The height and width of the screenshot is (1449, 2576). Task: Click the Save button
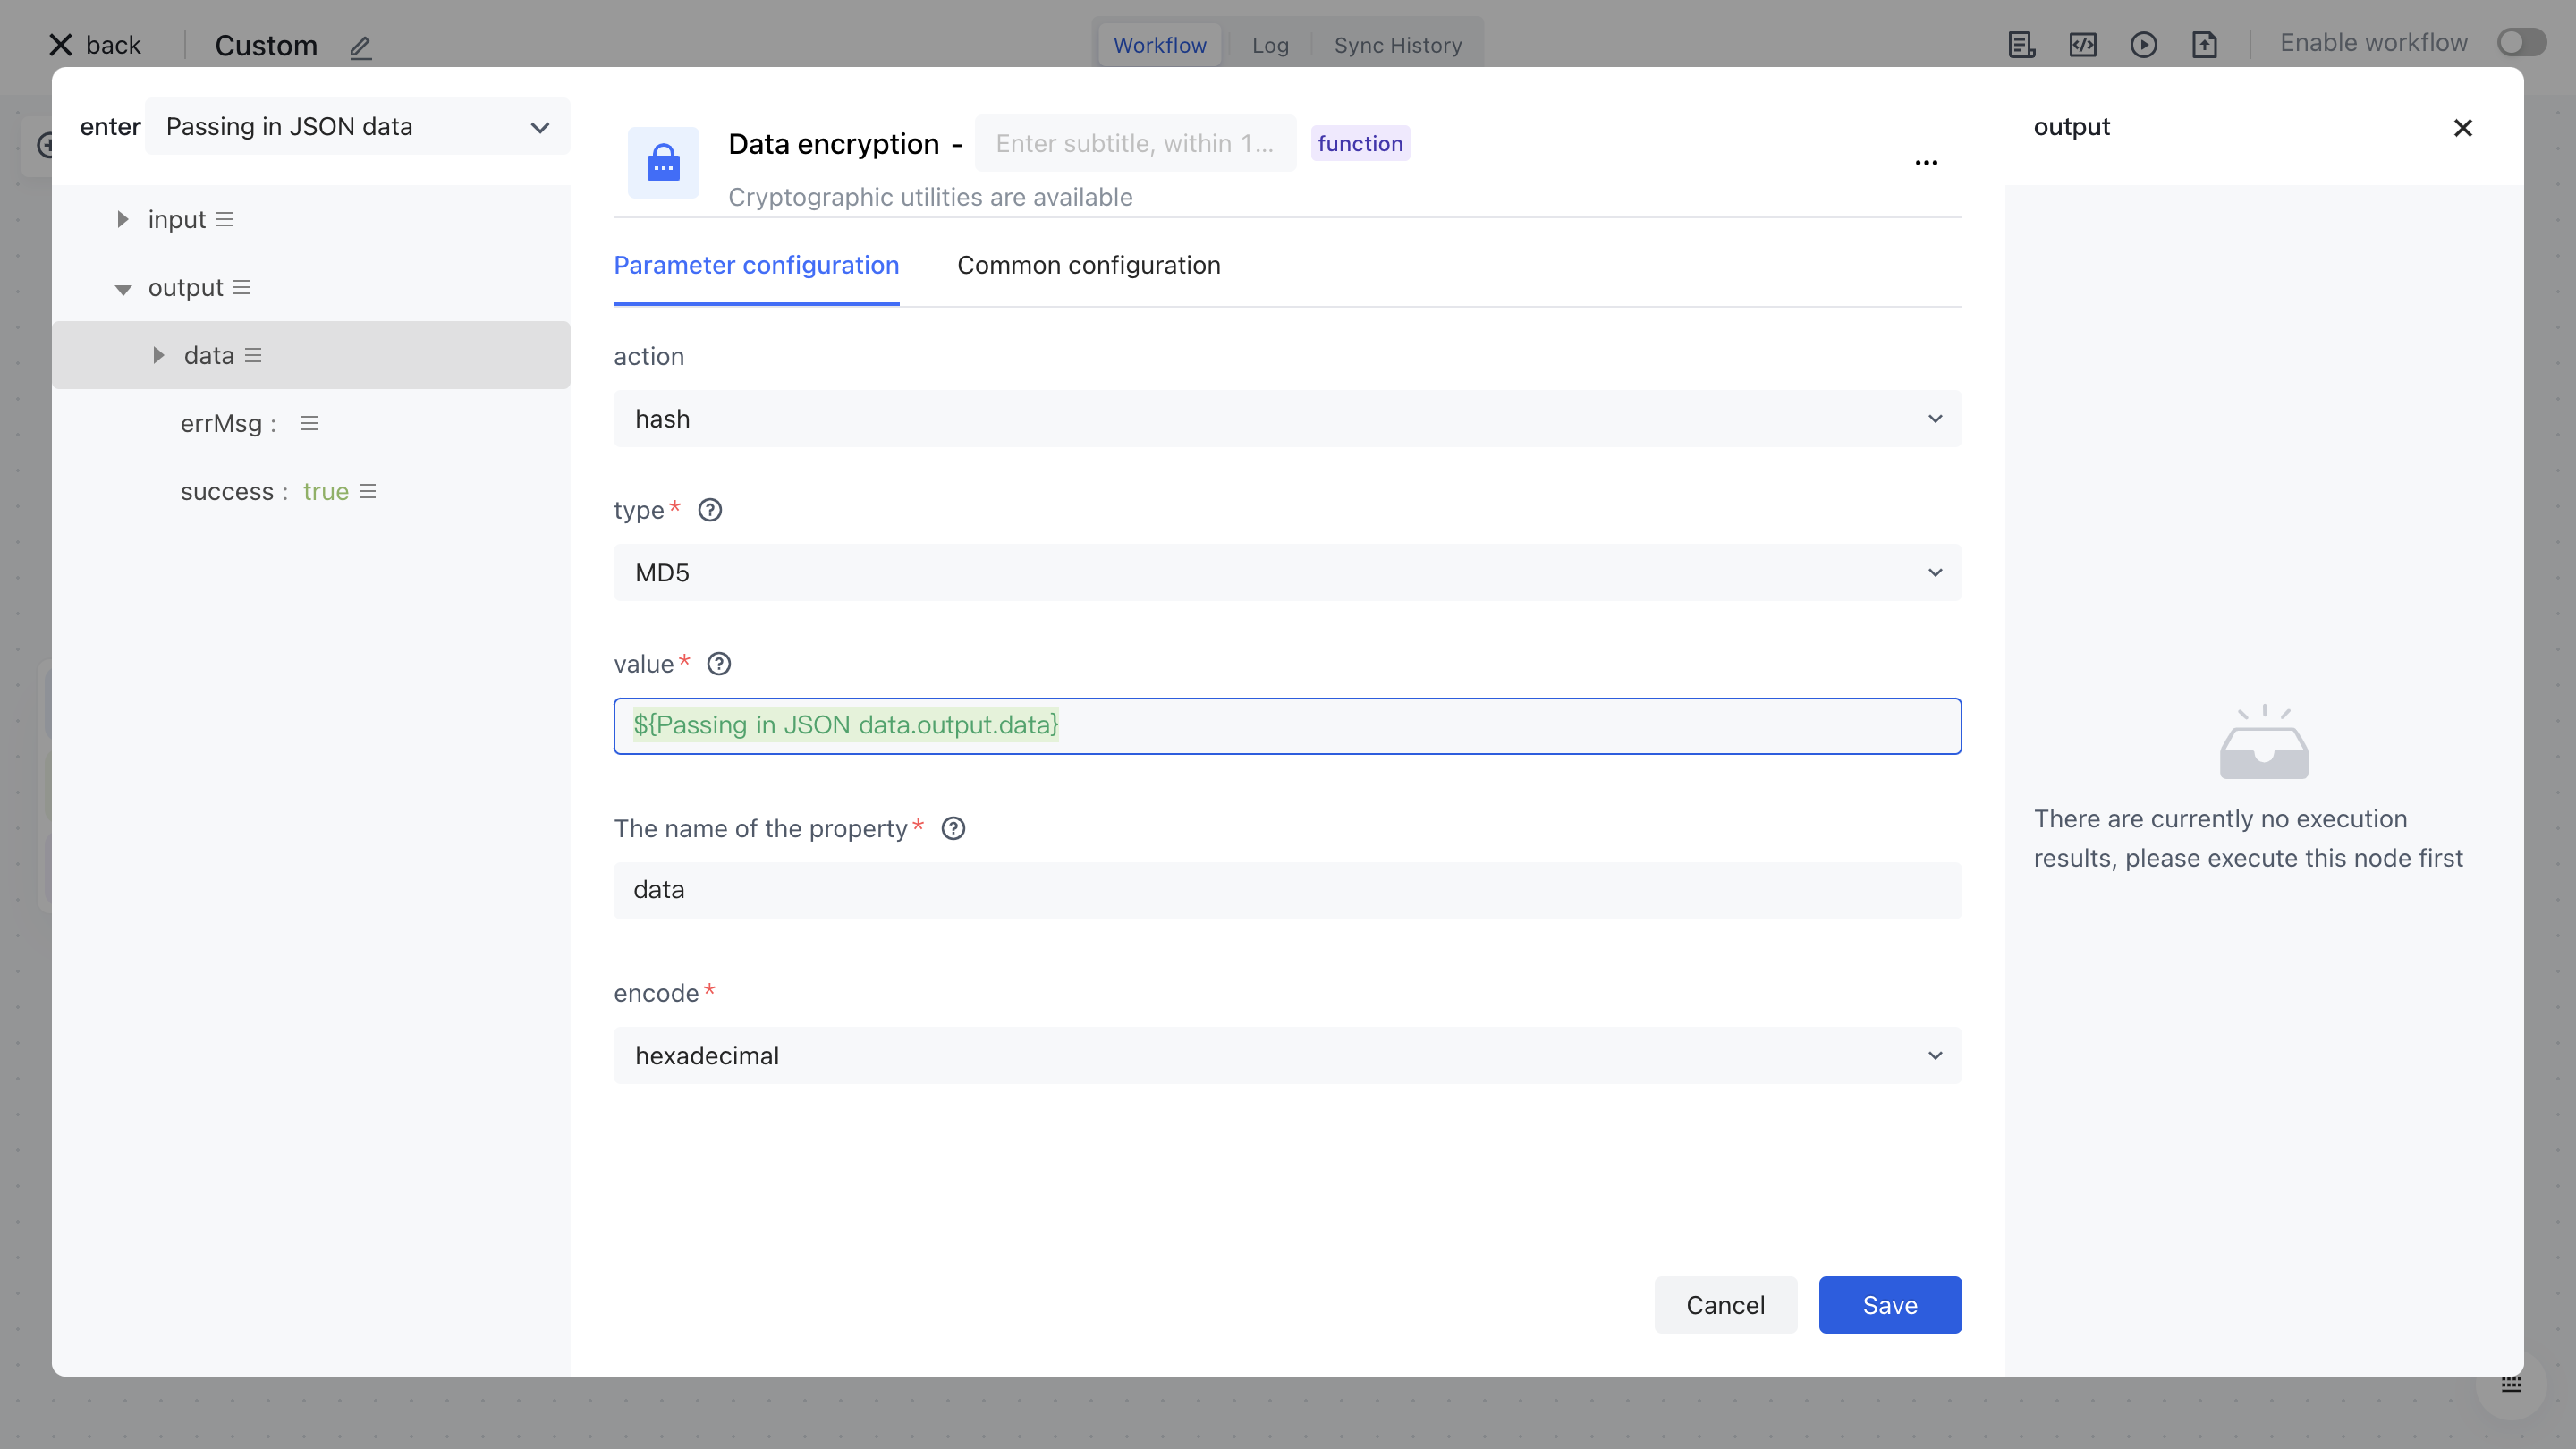1889,1305
